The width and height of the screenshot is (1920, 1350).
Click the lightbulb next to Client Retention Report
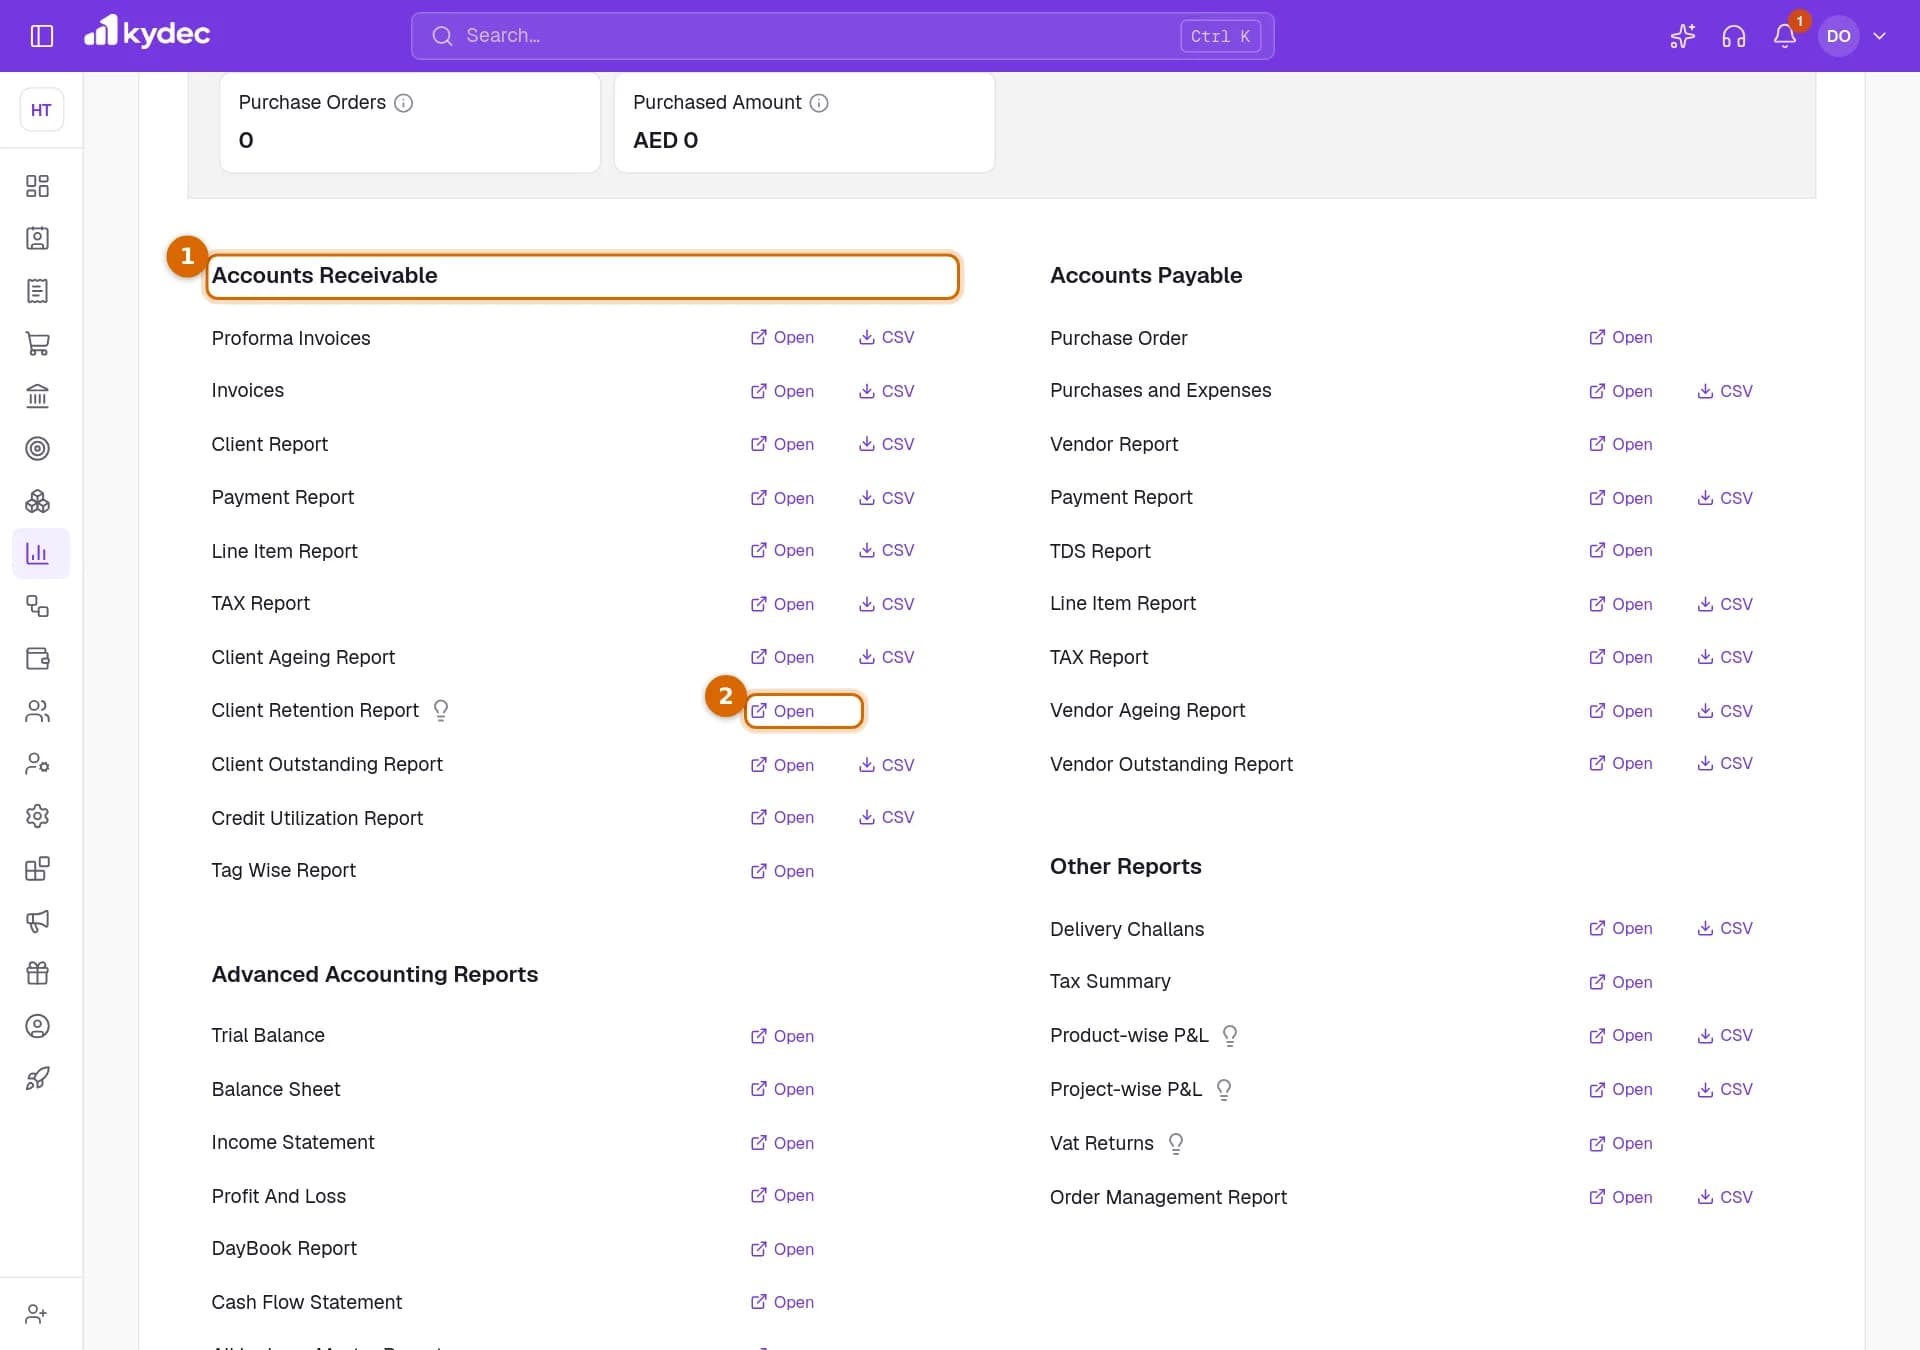coord(441,710)
